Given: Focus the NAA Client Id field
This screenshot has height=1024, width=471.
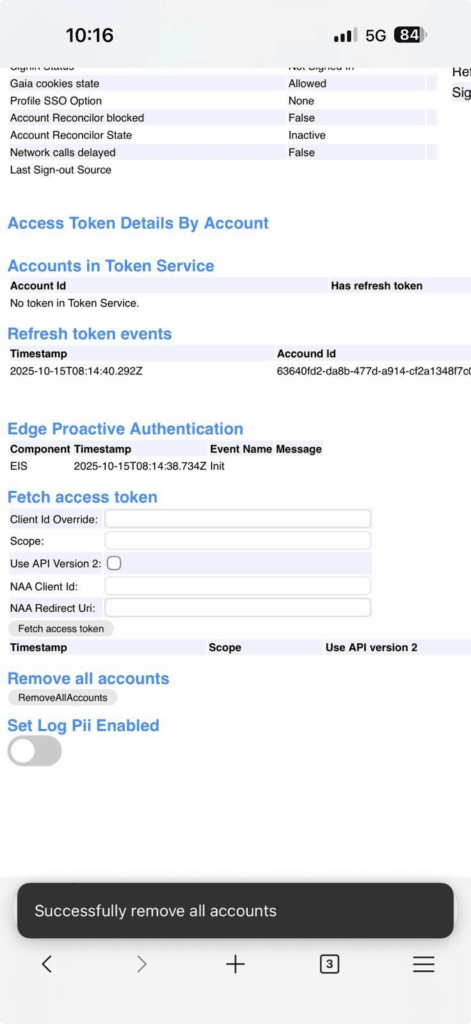Looking at the screenshot, I should (238, 586).
